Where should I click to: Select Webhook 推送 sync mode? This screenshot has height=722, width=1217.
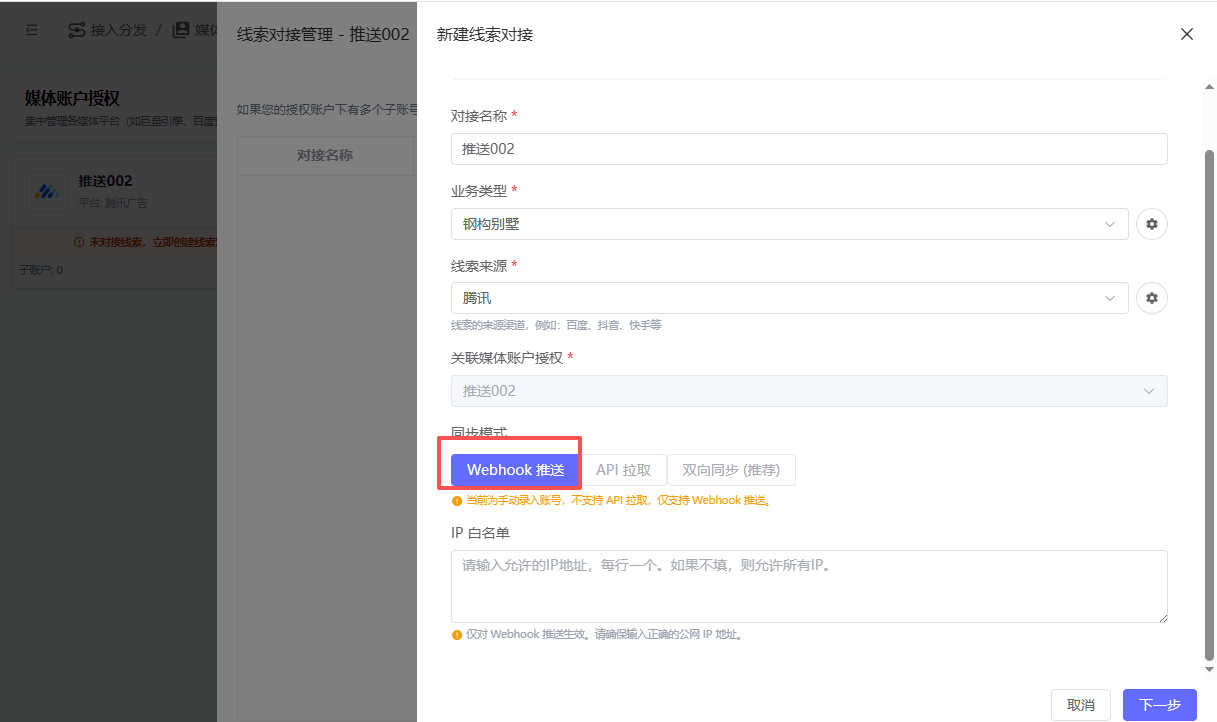click(x=515, y=470)
